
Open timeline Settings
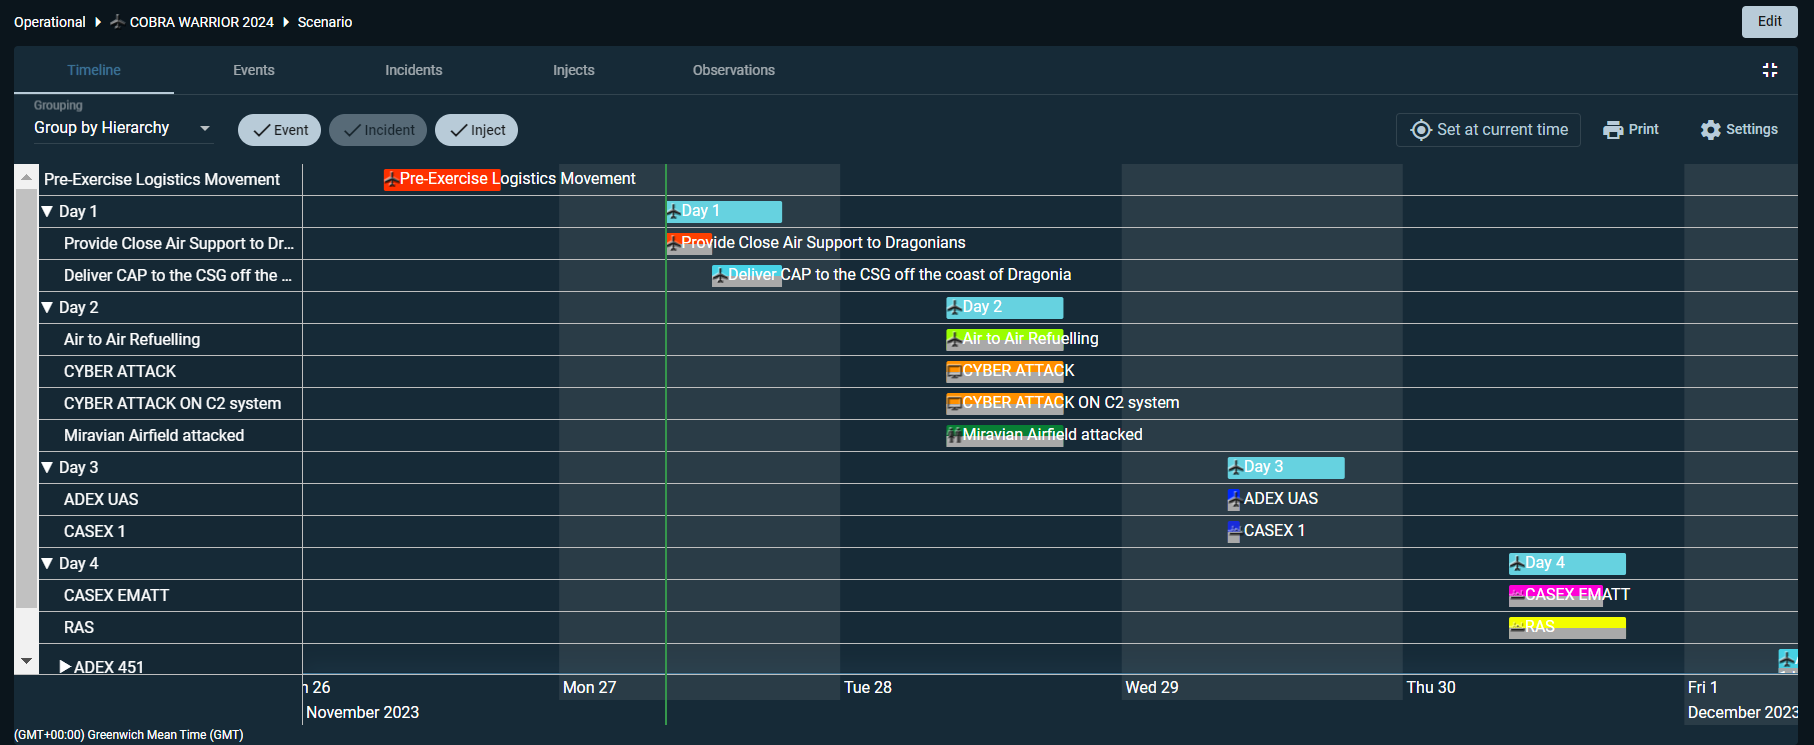pos(1739,130)
